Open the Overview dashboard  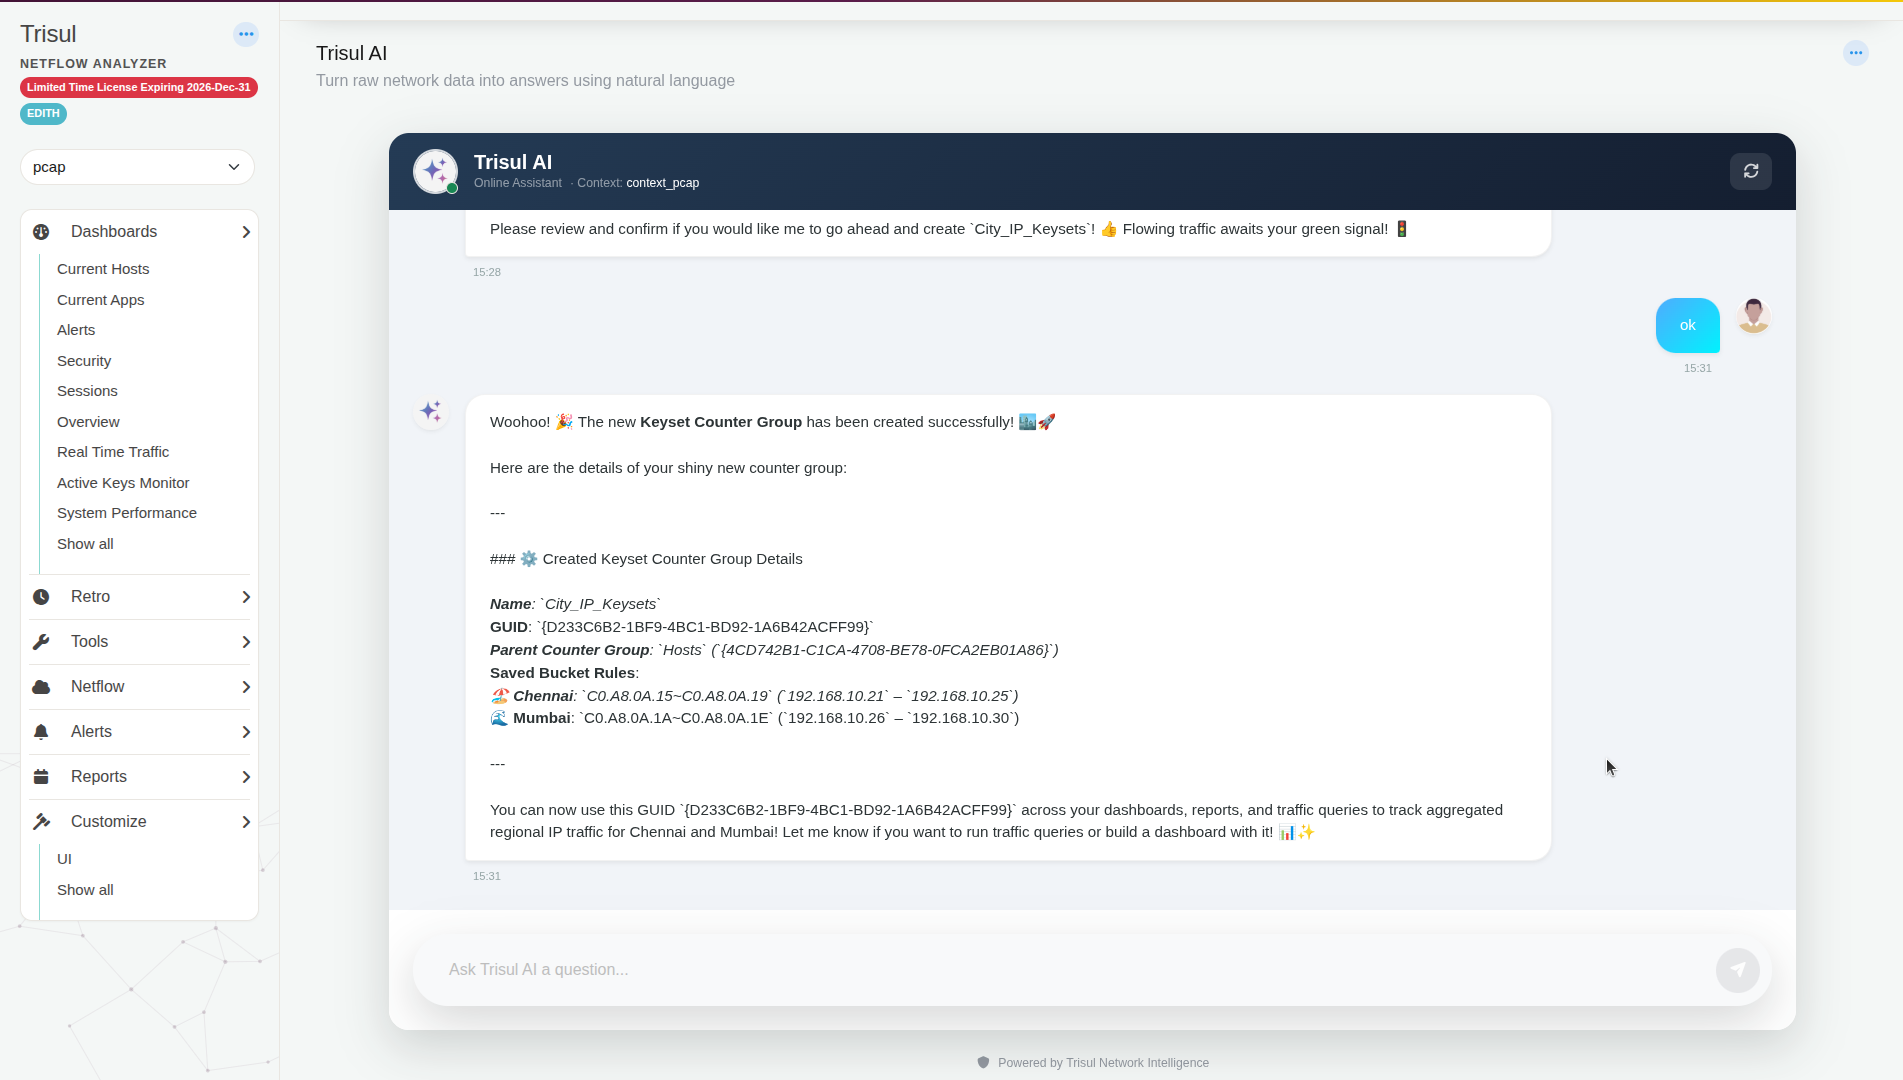[x=88, y=422]
